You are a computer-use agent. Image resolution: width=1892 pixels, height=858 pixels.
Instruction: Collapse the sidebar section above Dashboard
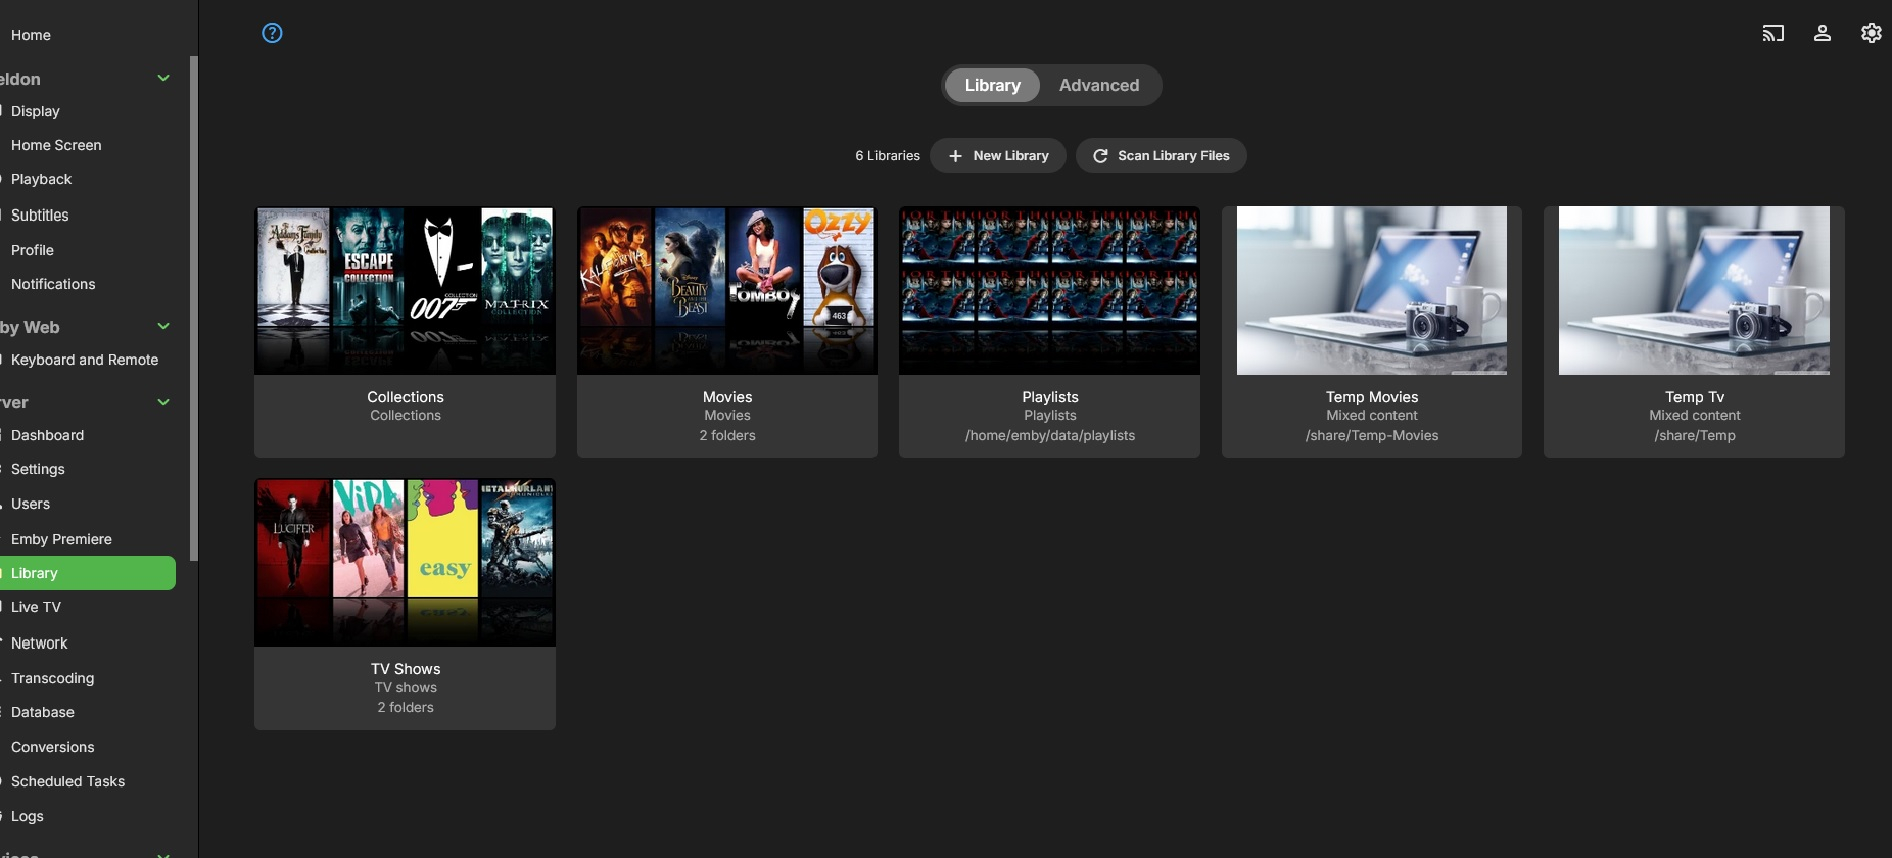point(164,402)
